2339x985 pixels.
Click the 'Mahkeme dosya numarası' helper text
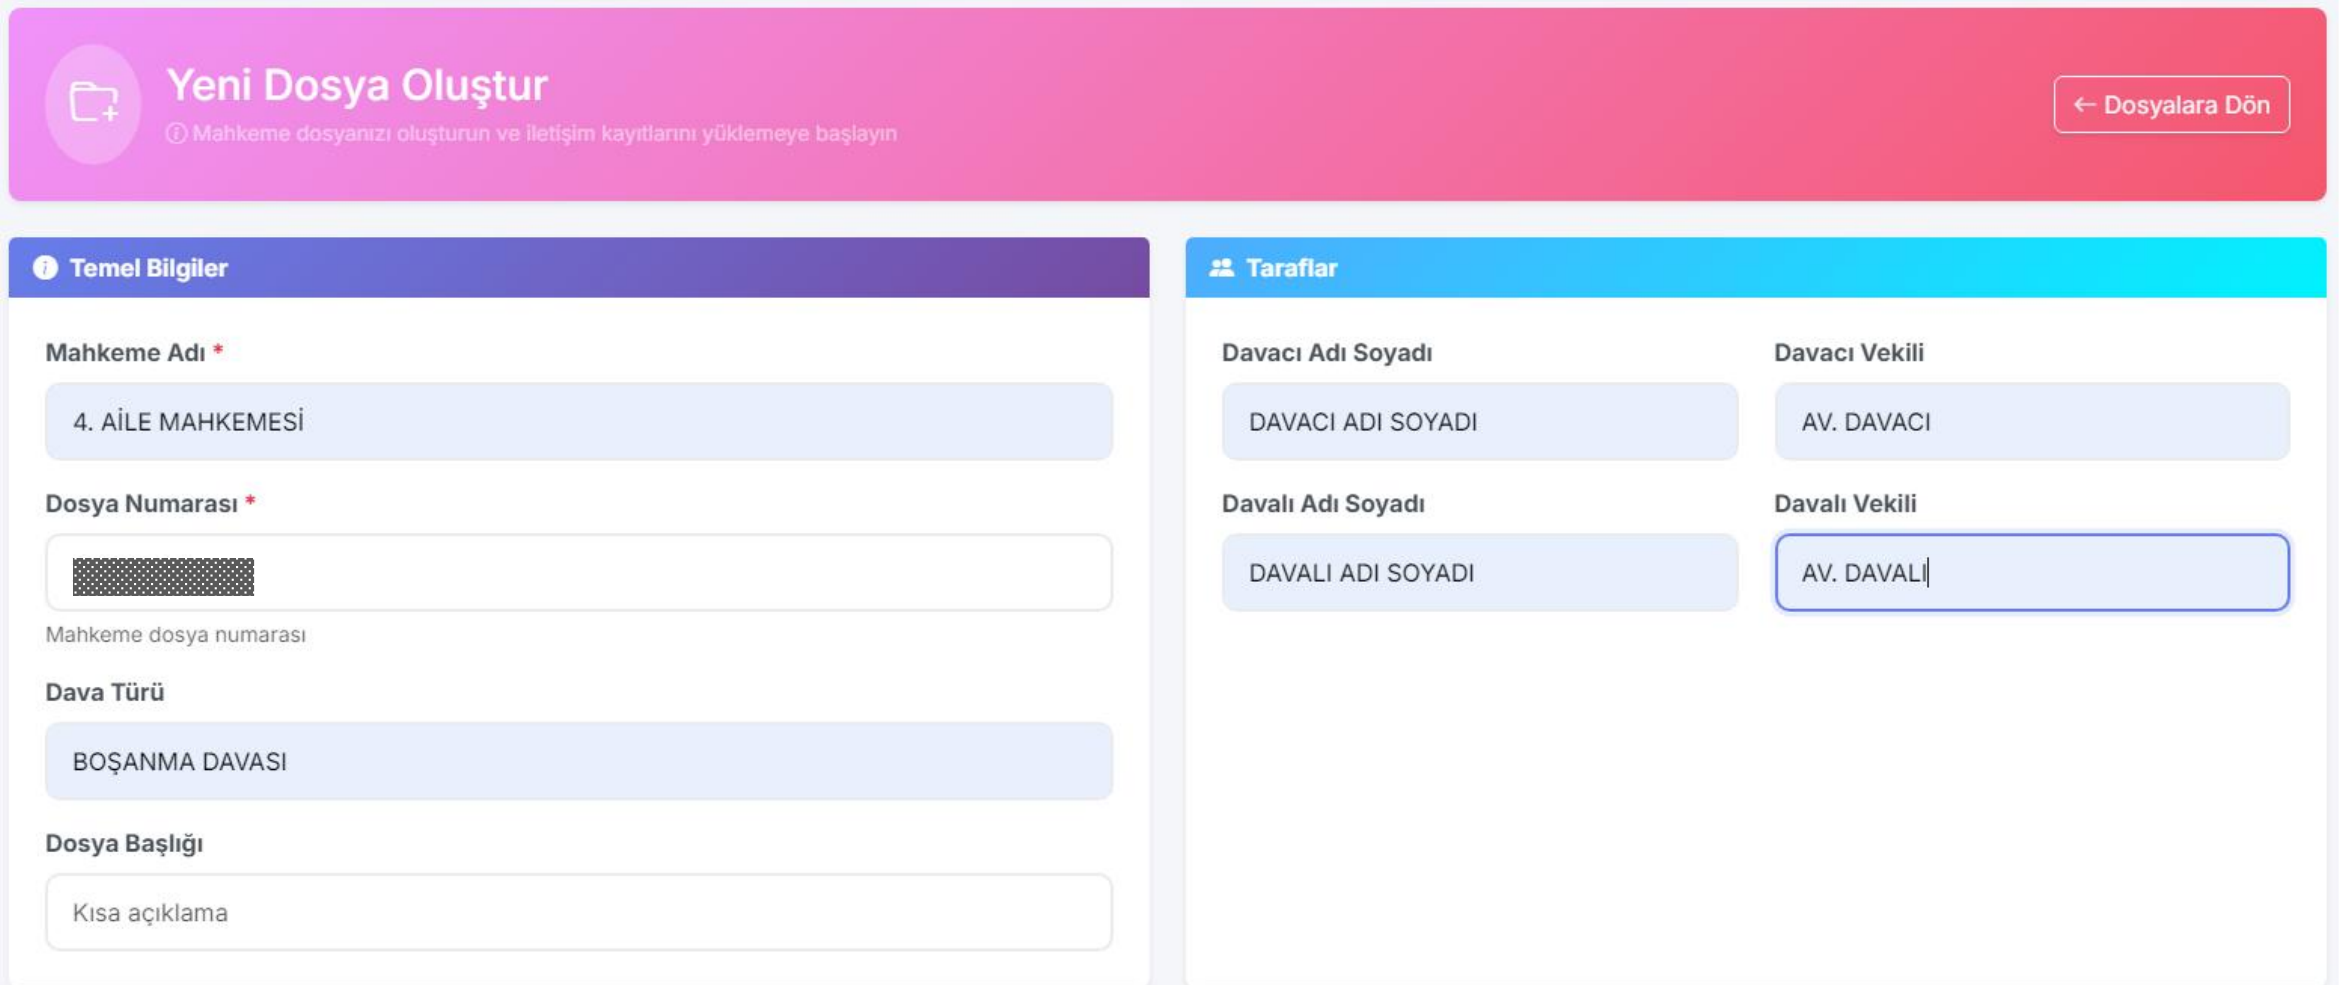(176, 635)
